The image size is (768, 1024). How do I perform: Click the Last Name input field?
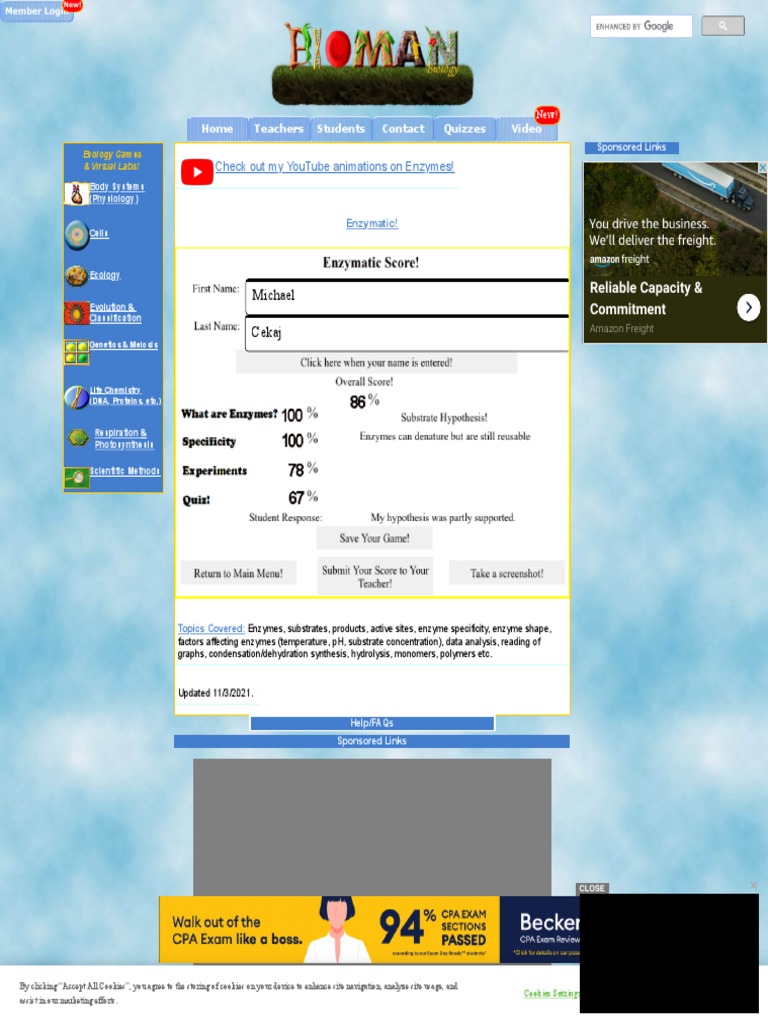(407, 334)
